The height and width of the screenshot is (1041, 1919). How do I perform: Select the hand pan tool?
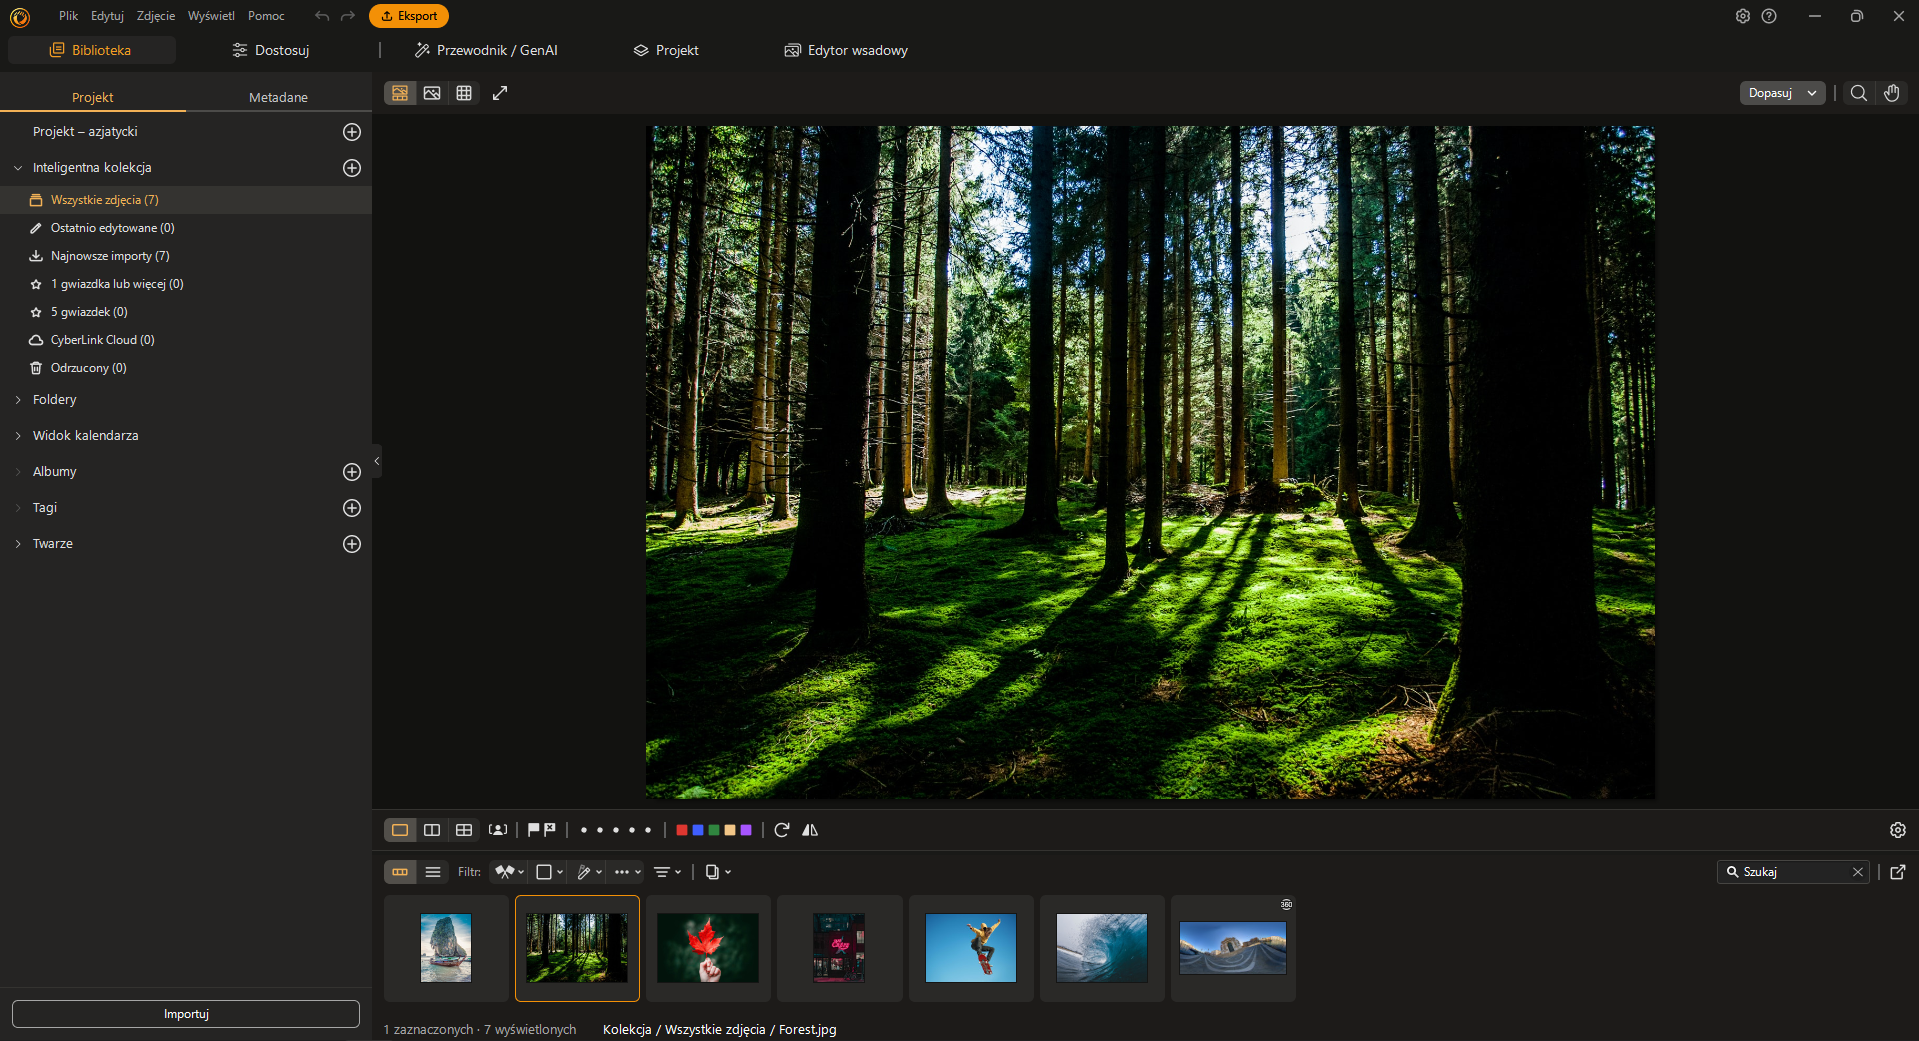point(1892,93)
